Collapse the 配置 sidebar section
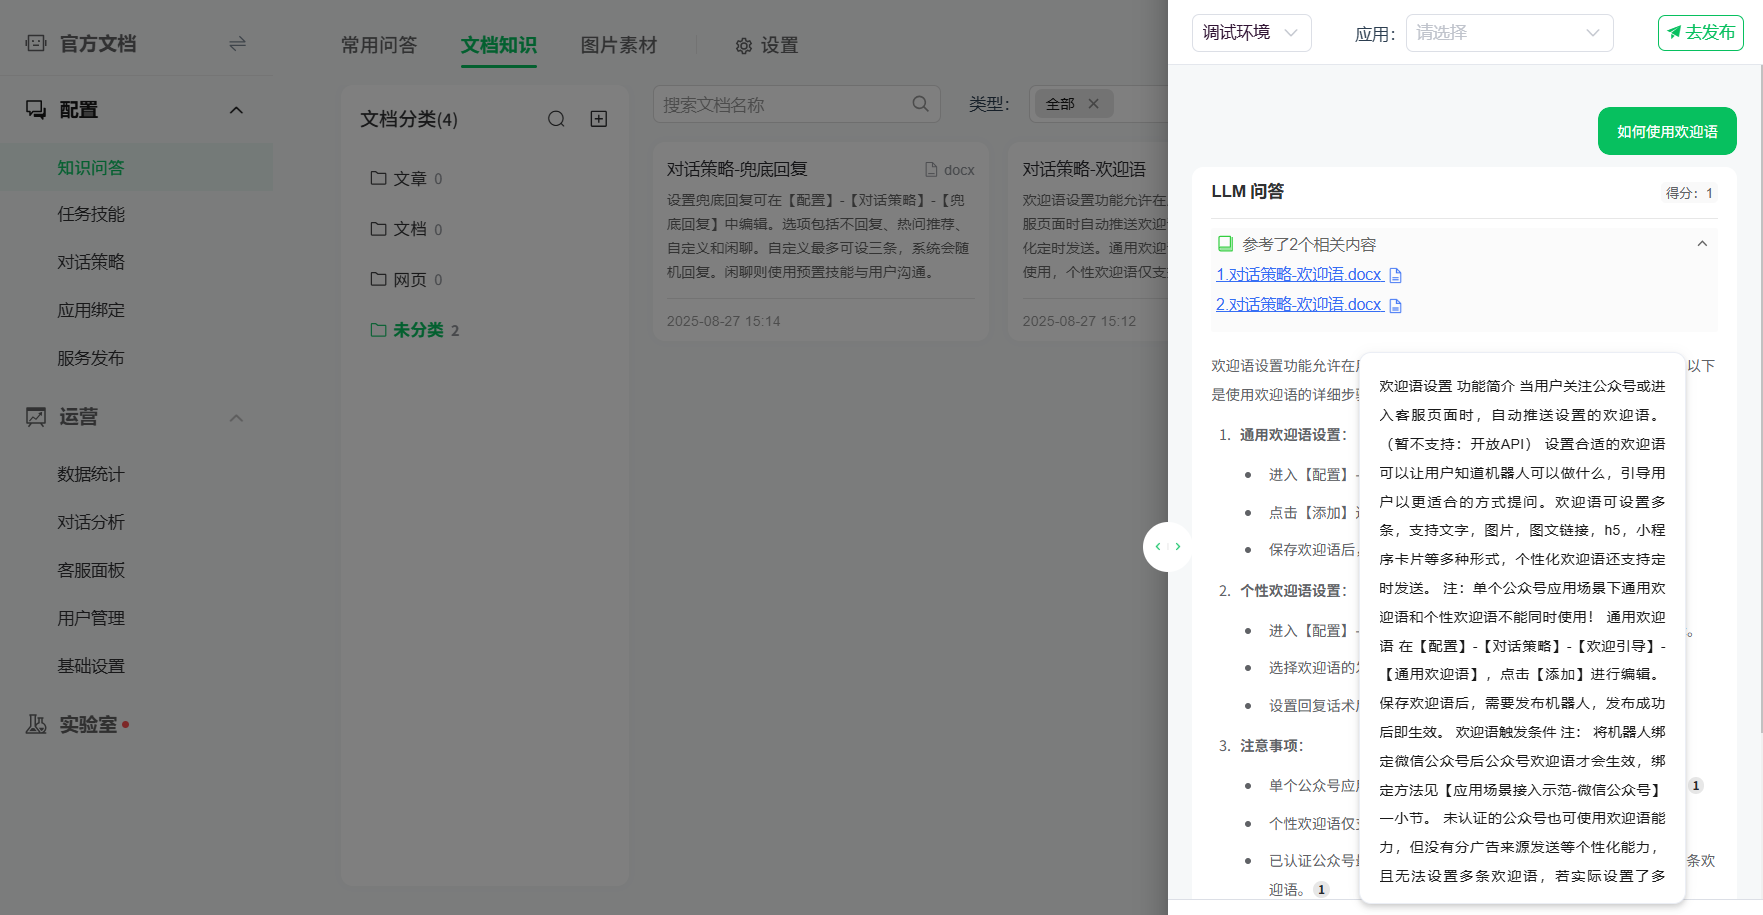Image resolution: width=1763 pixels, height=915 pixels. click(236, 110)
